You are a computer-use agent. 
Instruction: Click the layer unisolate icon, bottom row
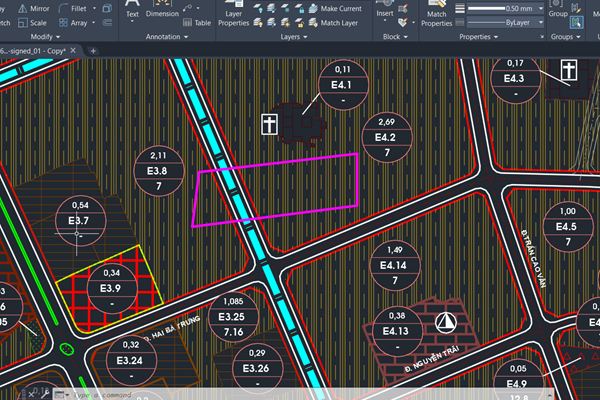coord(271,23)
